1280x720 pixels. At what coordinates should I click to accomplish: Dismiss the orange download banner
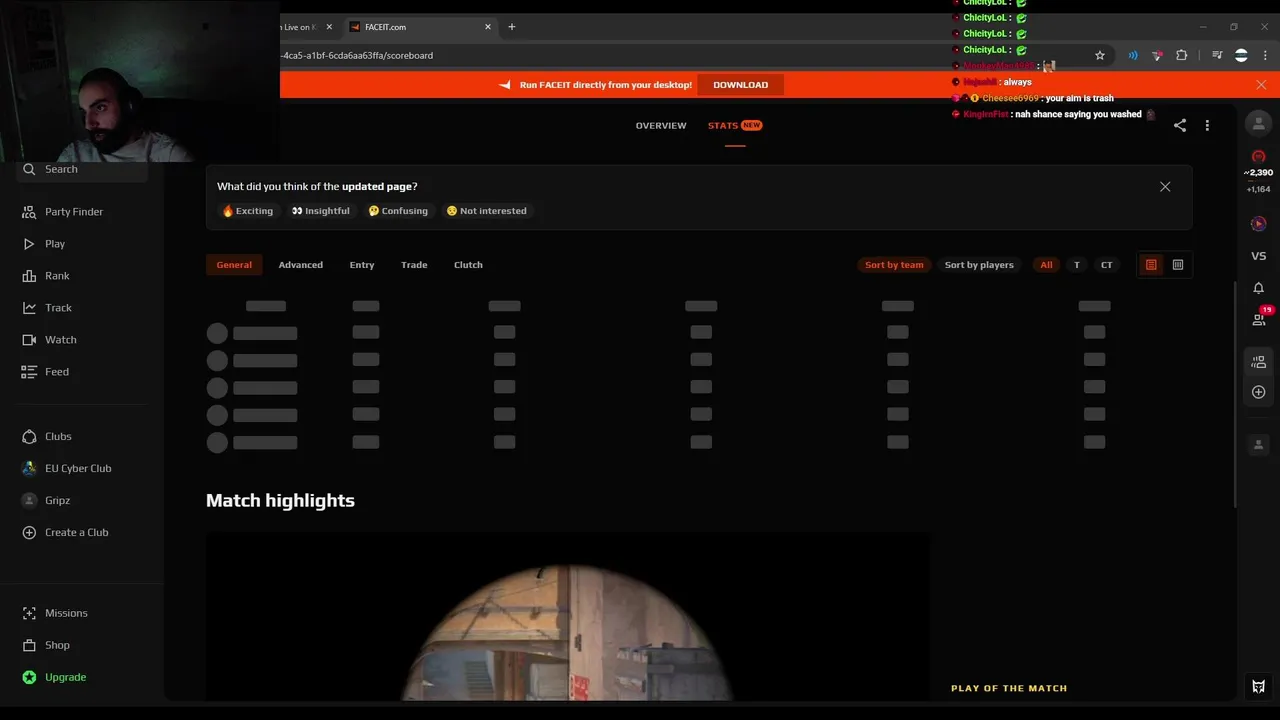click(1261, 85)
